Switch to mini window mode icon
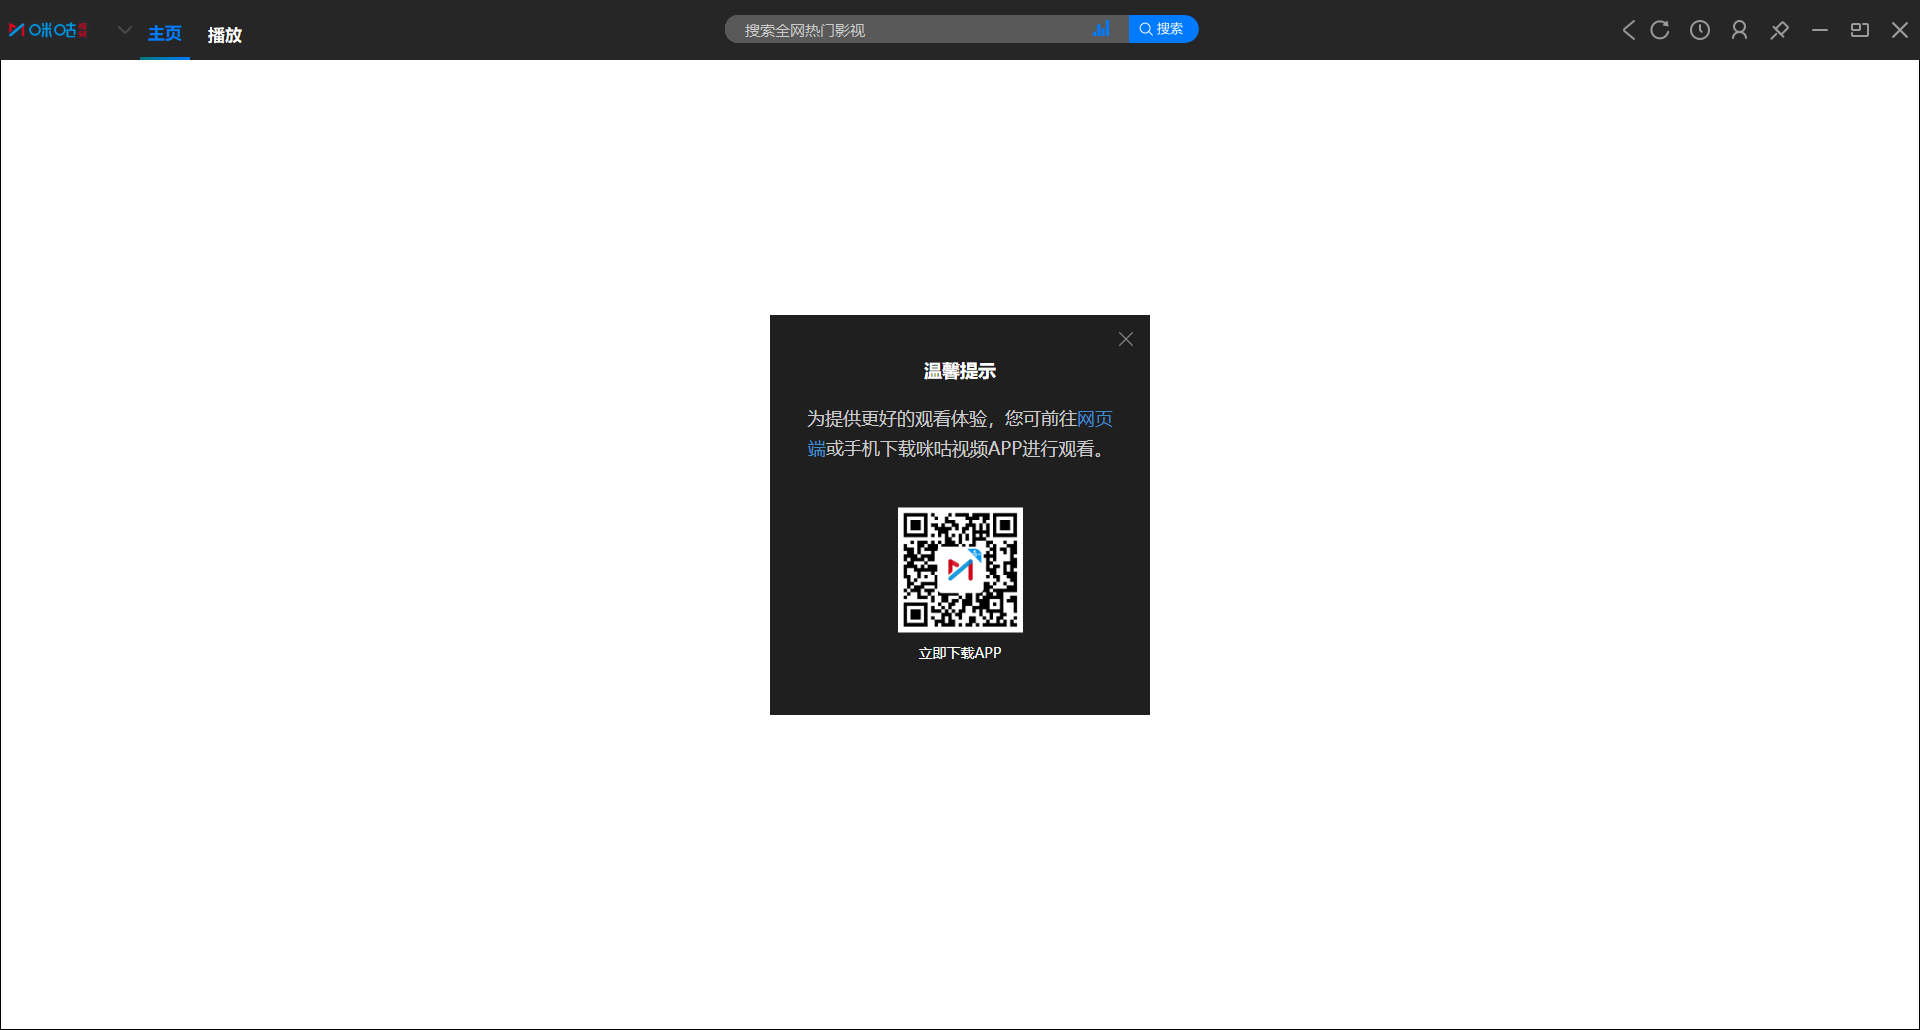1920x1030 pixels. coord(1860,30)
